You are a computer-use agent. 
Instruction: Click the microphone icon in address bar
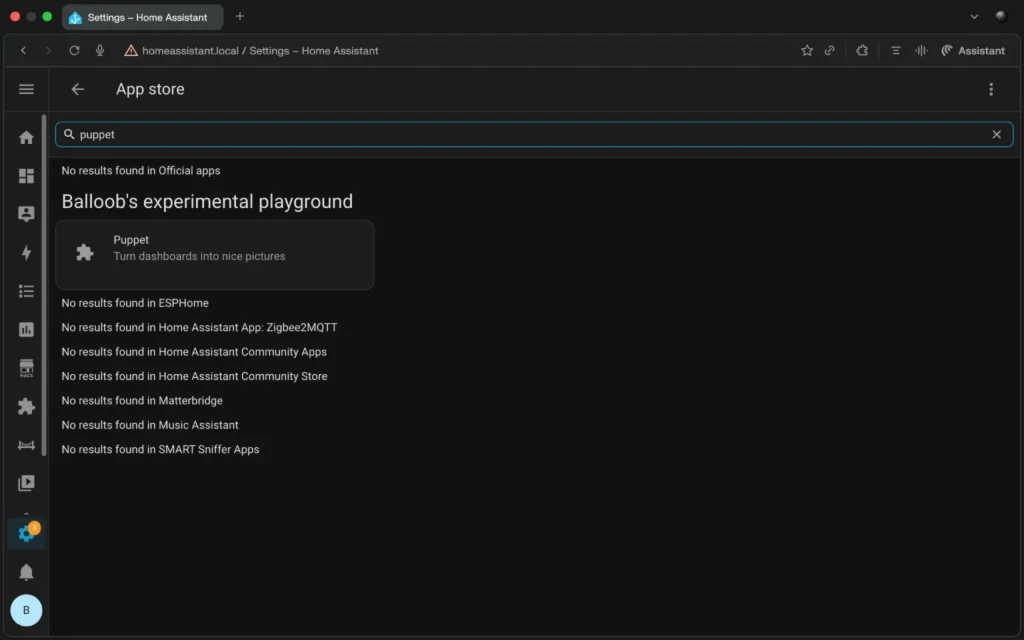pos(100,50)
